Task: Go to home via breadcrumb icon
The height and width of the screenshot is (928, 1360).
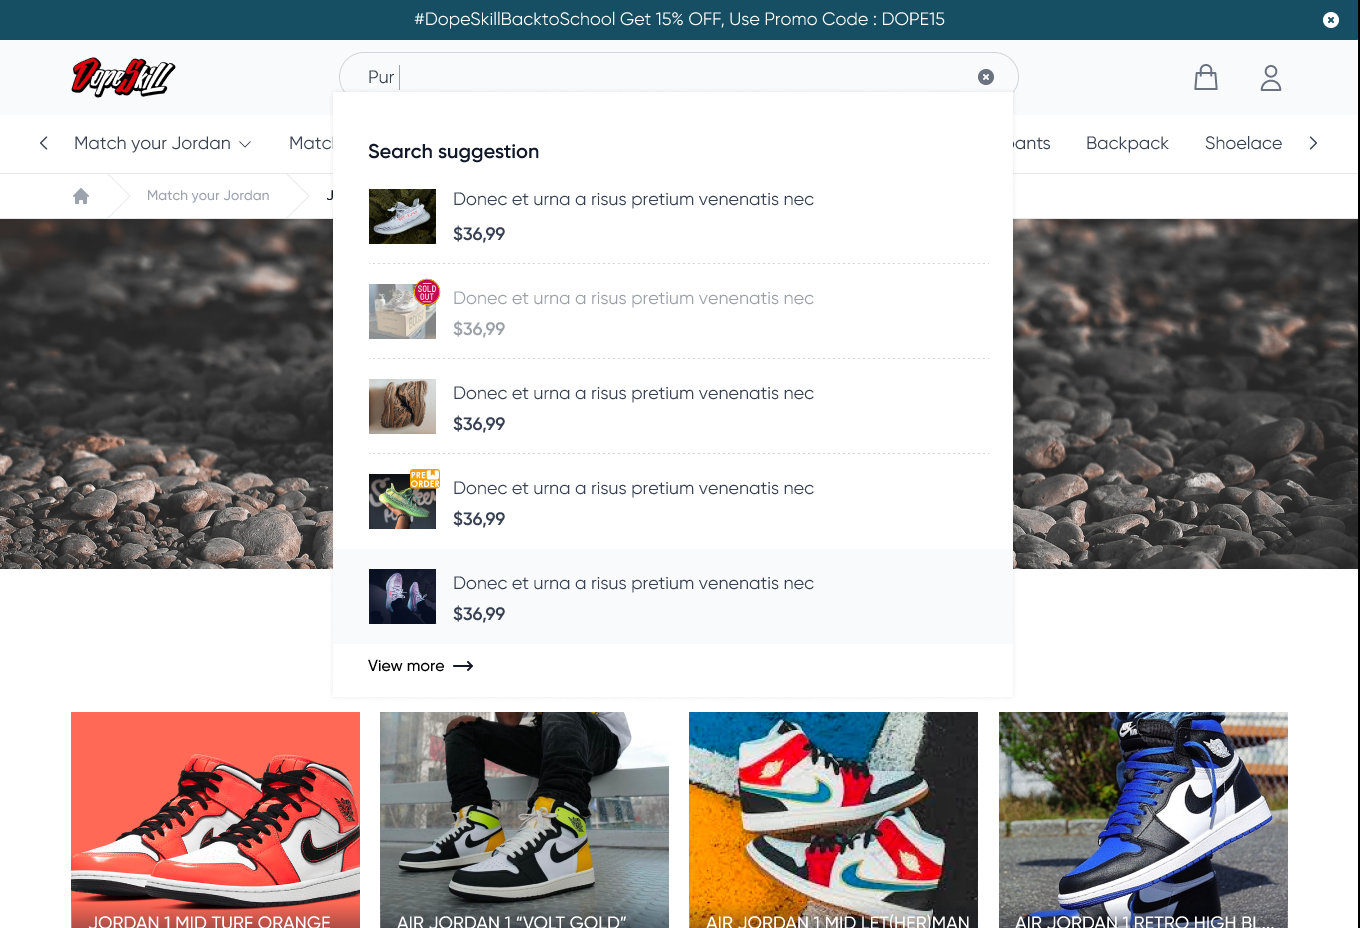Action: pos(81,196)
